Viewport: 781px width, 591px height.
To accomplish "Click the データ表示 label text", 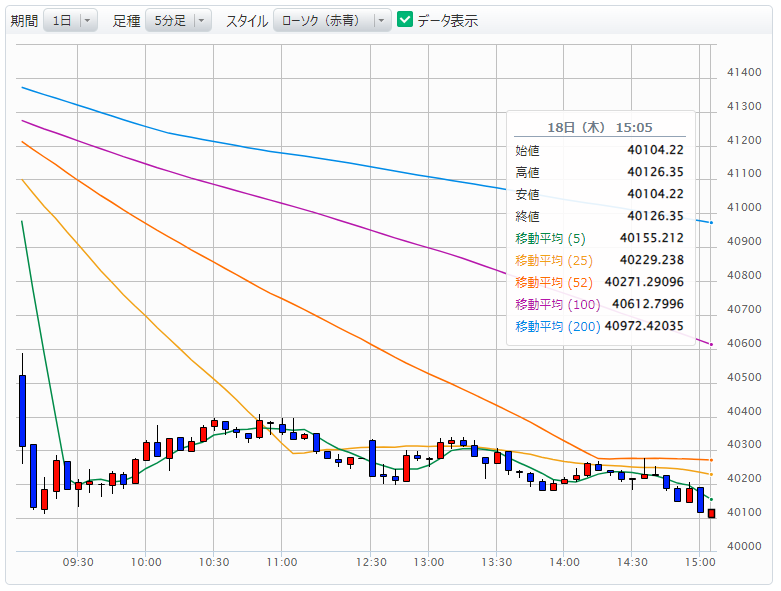I will pos(447,20).
